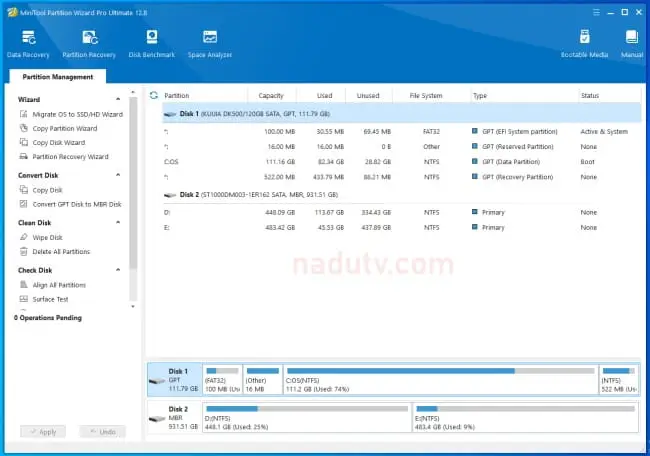Sort by Capacity column header
Screen dimensions: 650x456
pyautogui.click(x=271, y=95)
